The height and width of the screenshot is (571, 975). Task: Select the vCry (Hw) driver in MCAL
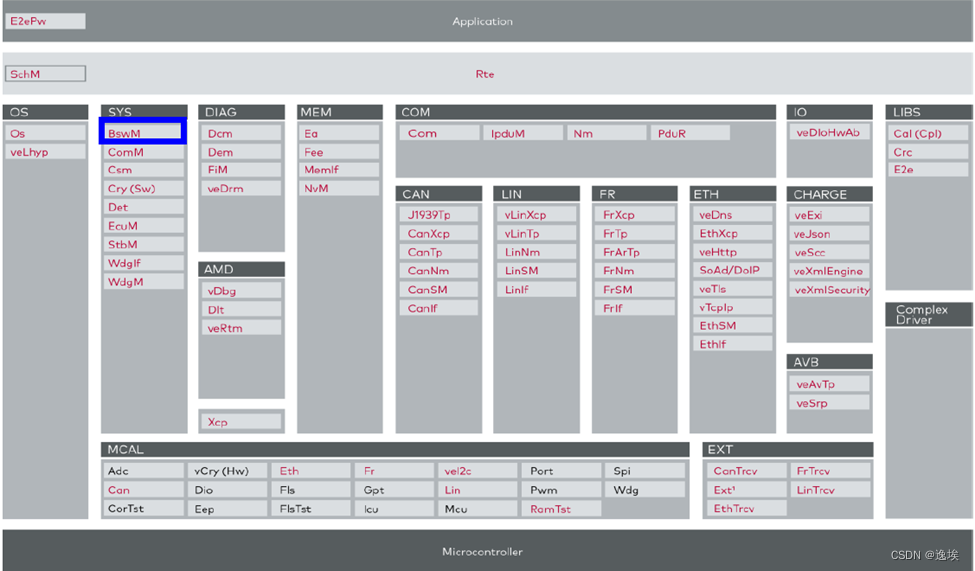pos(228,471)
